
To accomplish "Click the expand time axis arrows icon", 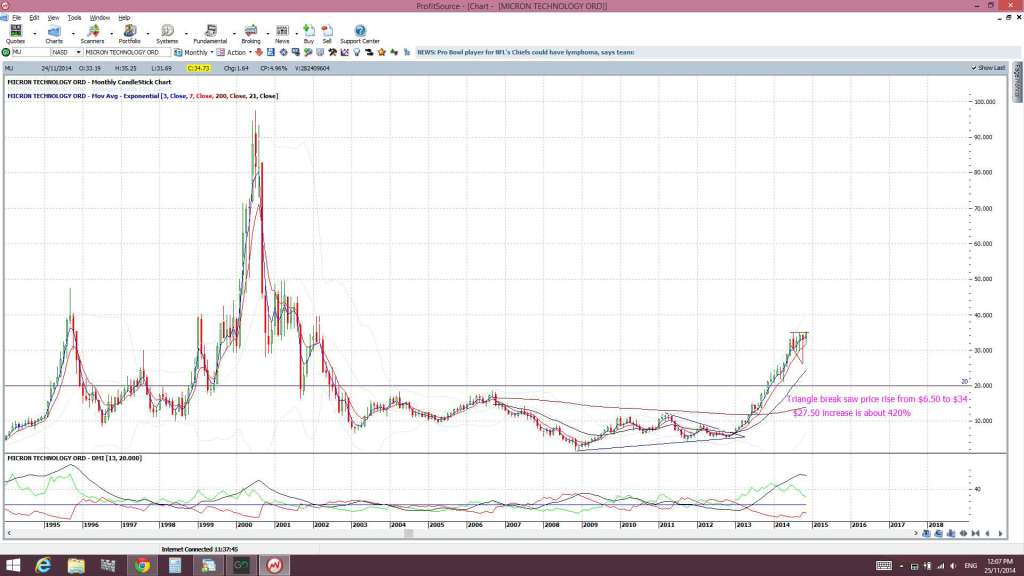I will 963,534.
